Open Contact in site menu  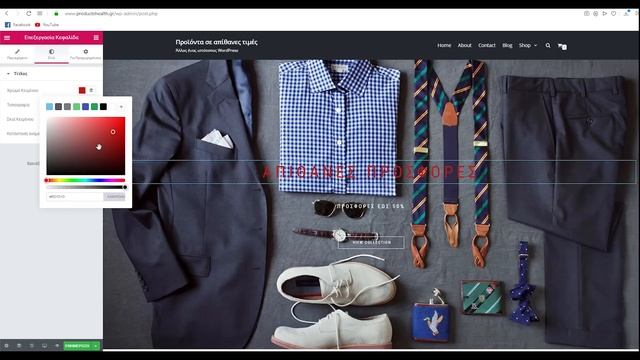click(x=487, y=45)
